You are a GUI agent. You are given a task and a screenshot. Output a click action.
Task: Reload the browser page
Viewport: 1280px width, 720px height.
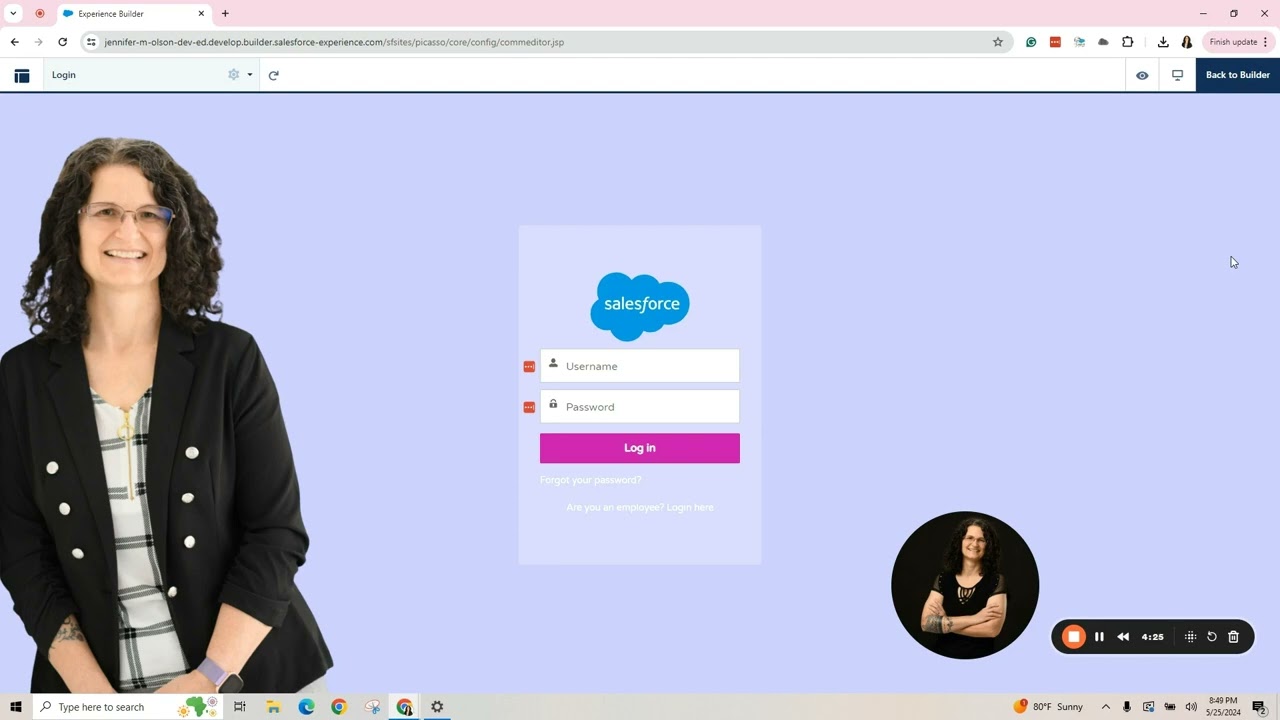coord(62,42)
